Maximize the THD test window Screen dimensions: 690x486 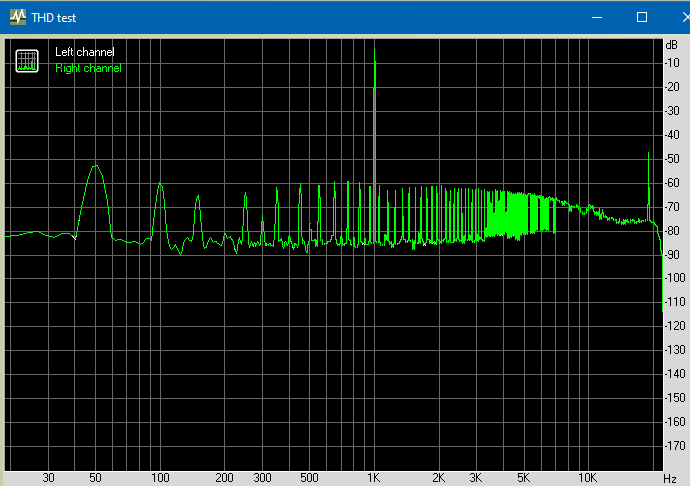click(642, 17)
